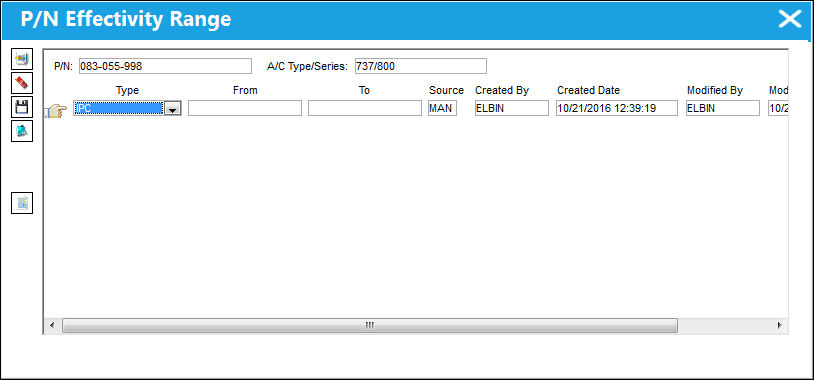The width and height of the screenshot is (814, 380).
Task: Open the Type dropdown showing IPC
Action: tap(173, 108)
